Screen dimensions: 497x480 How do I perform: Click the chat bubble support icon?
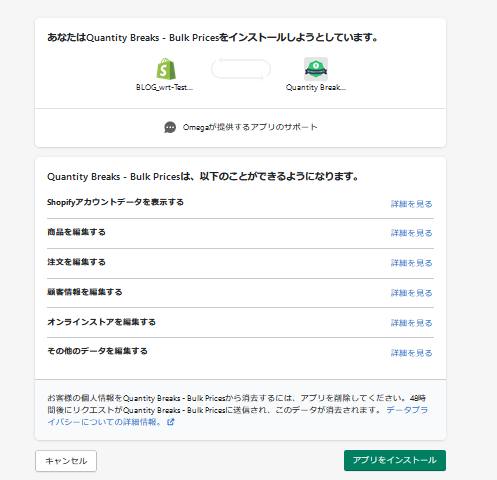coord(170,127)
